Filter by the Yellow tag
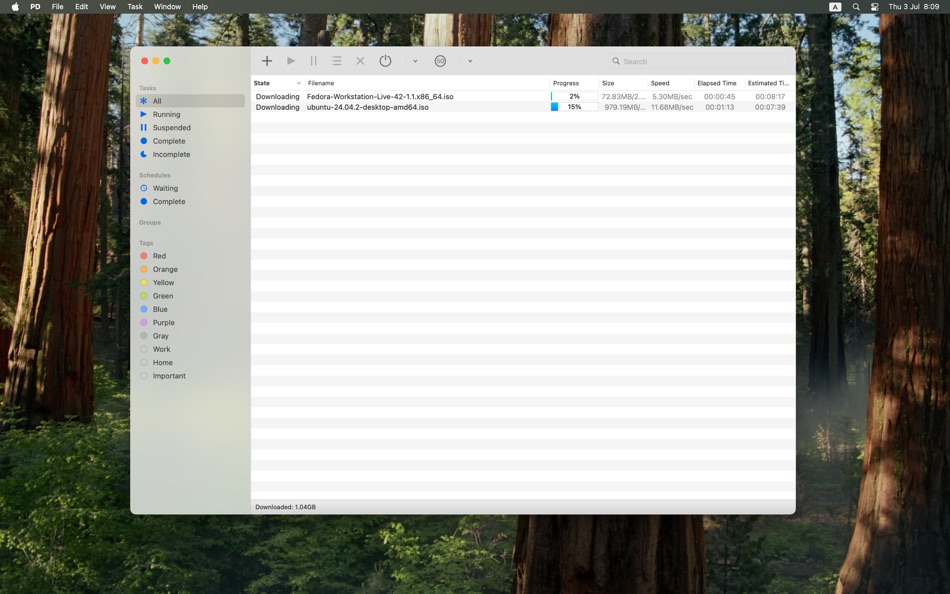Screen dimensions: 950x594 tap(191, 282)
